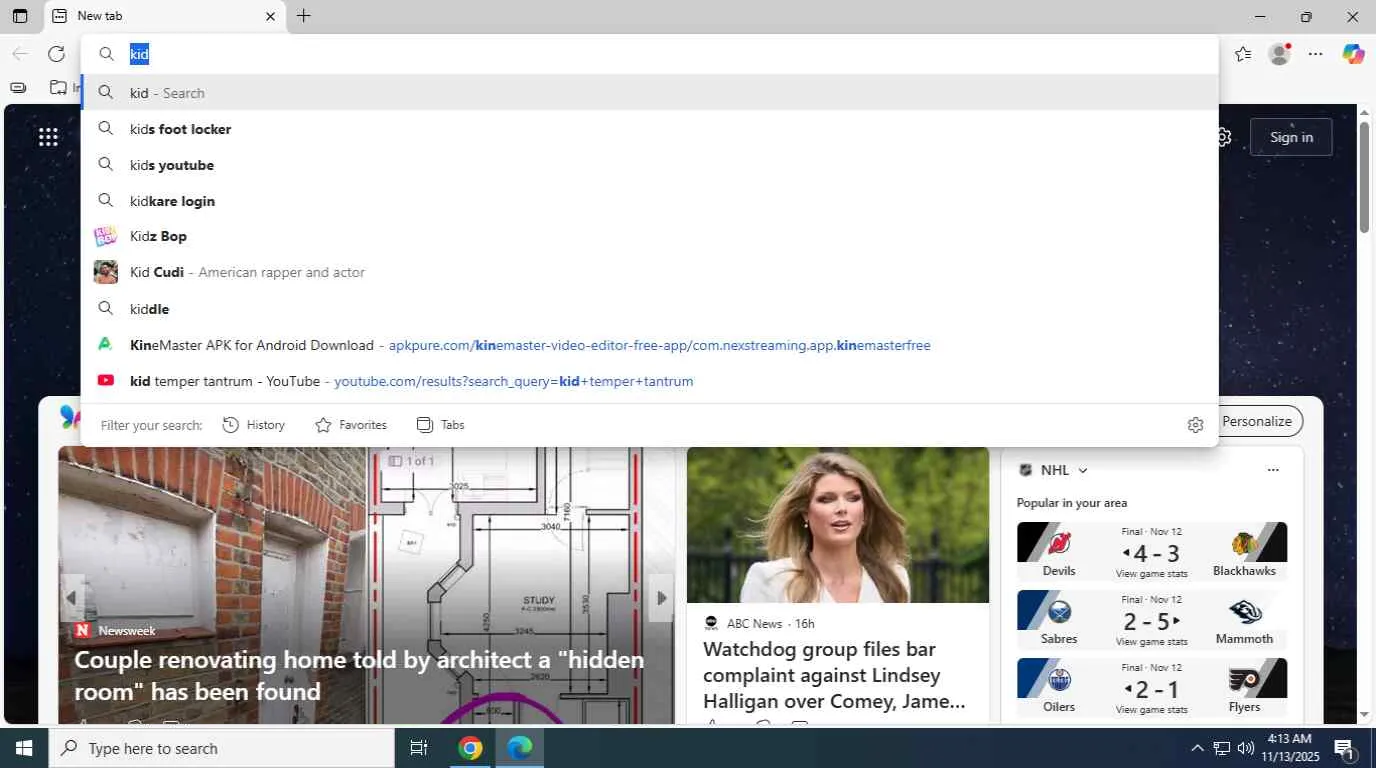Viewport: 1376px width, 768px height.
Task: Filter search by History
Action: pos(254,425)
